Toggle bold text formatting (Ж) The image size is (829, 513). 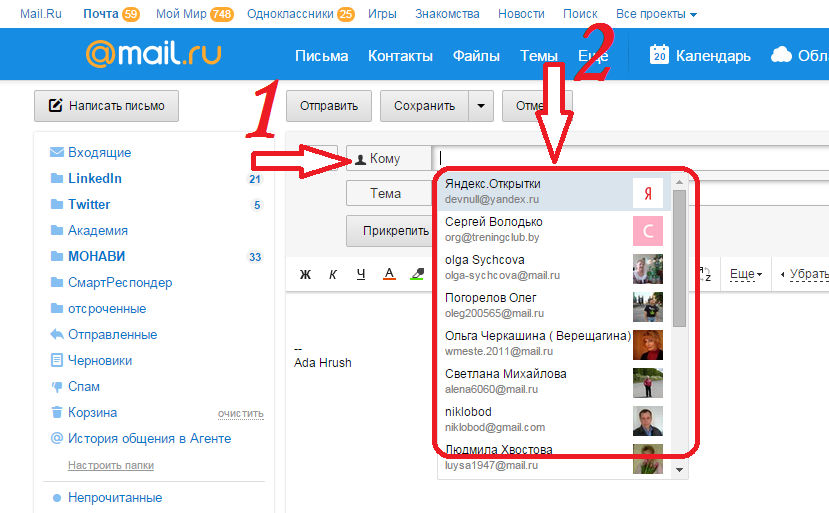coord(305,274)
